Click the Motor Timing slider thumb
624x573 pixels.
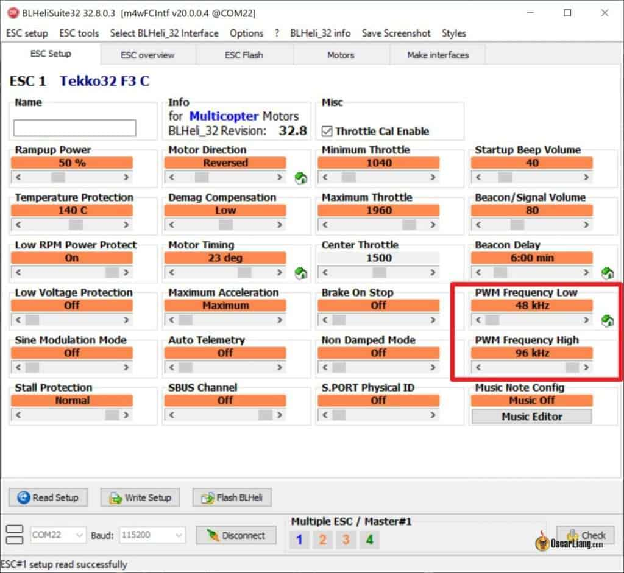(244, 273)
